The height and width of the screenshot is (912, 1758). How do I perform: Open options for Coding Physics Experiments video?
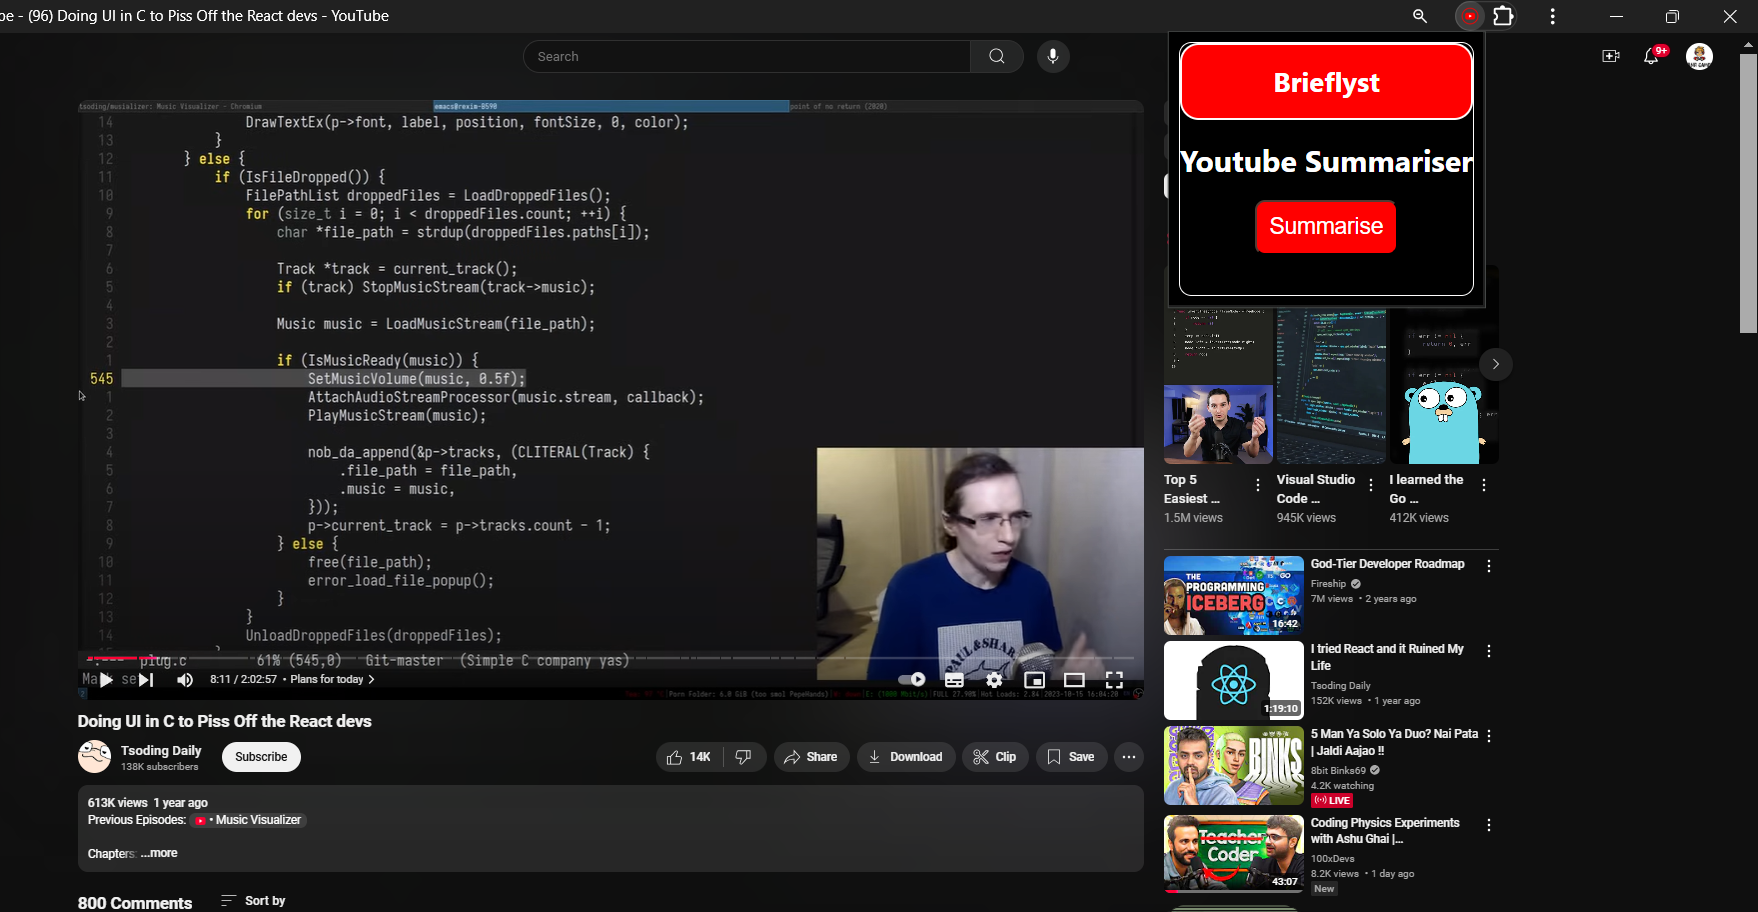click(1488, 825)
